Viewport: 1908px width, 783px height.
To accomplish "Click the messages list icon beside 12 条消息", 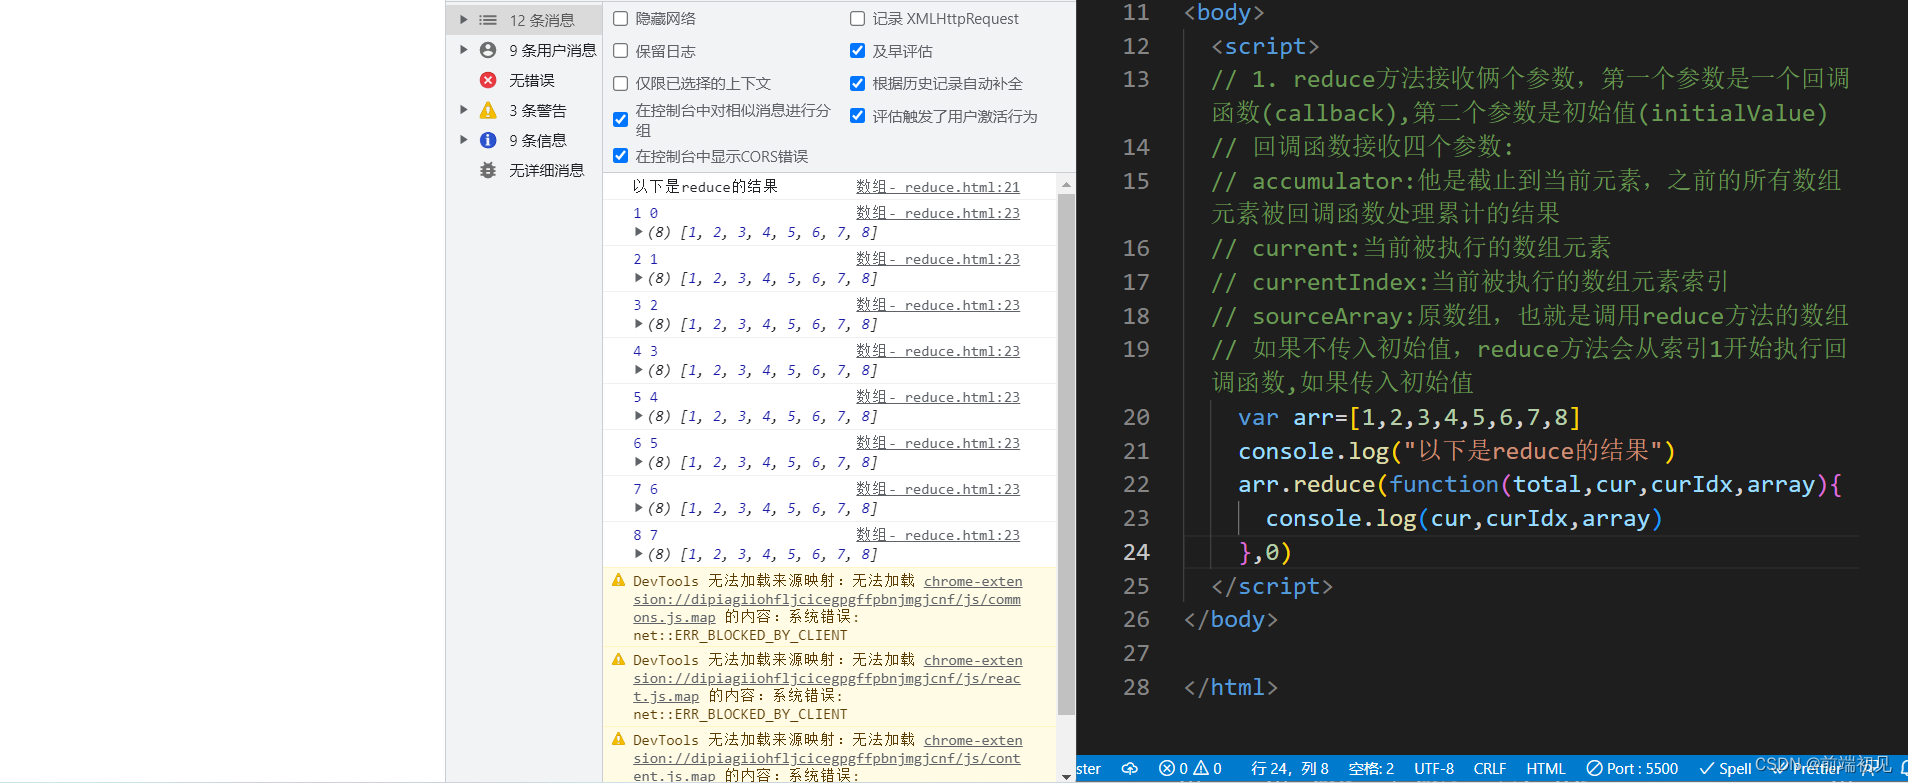I will click(x=488, y=20).
